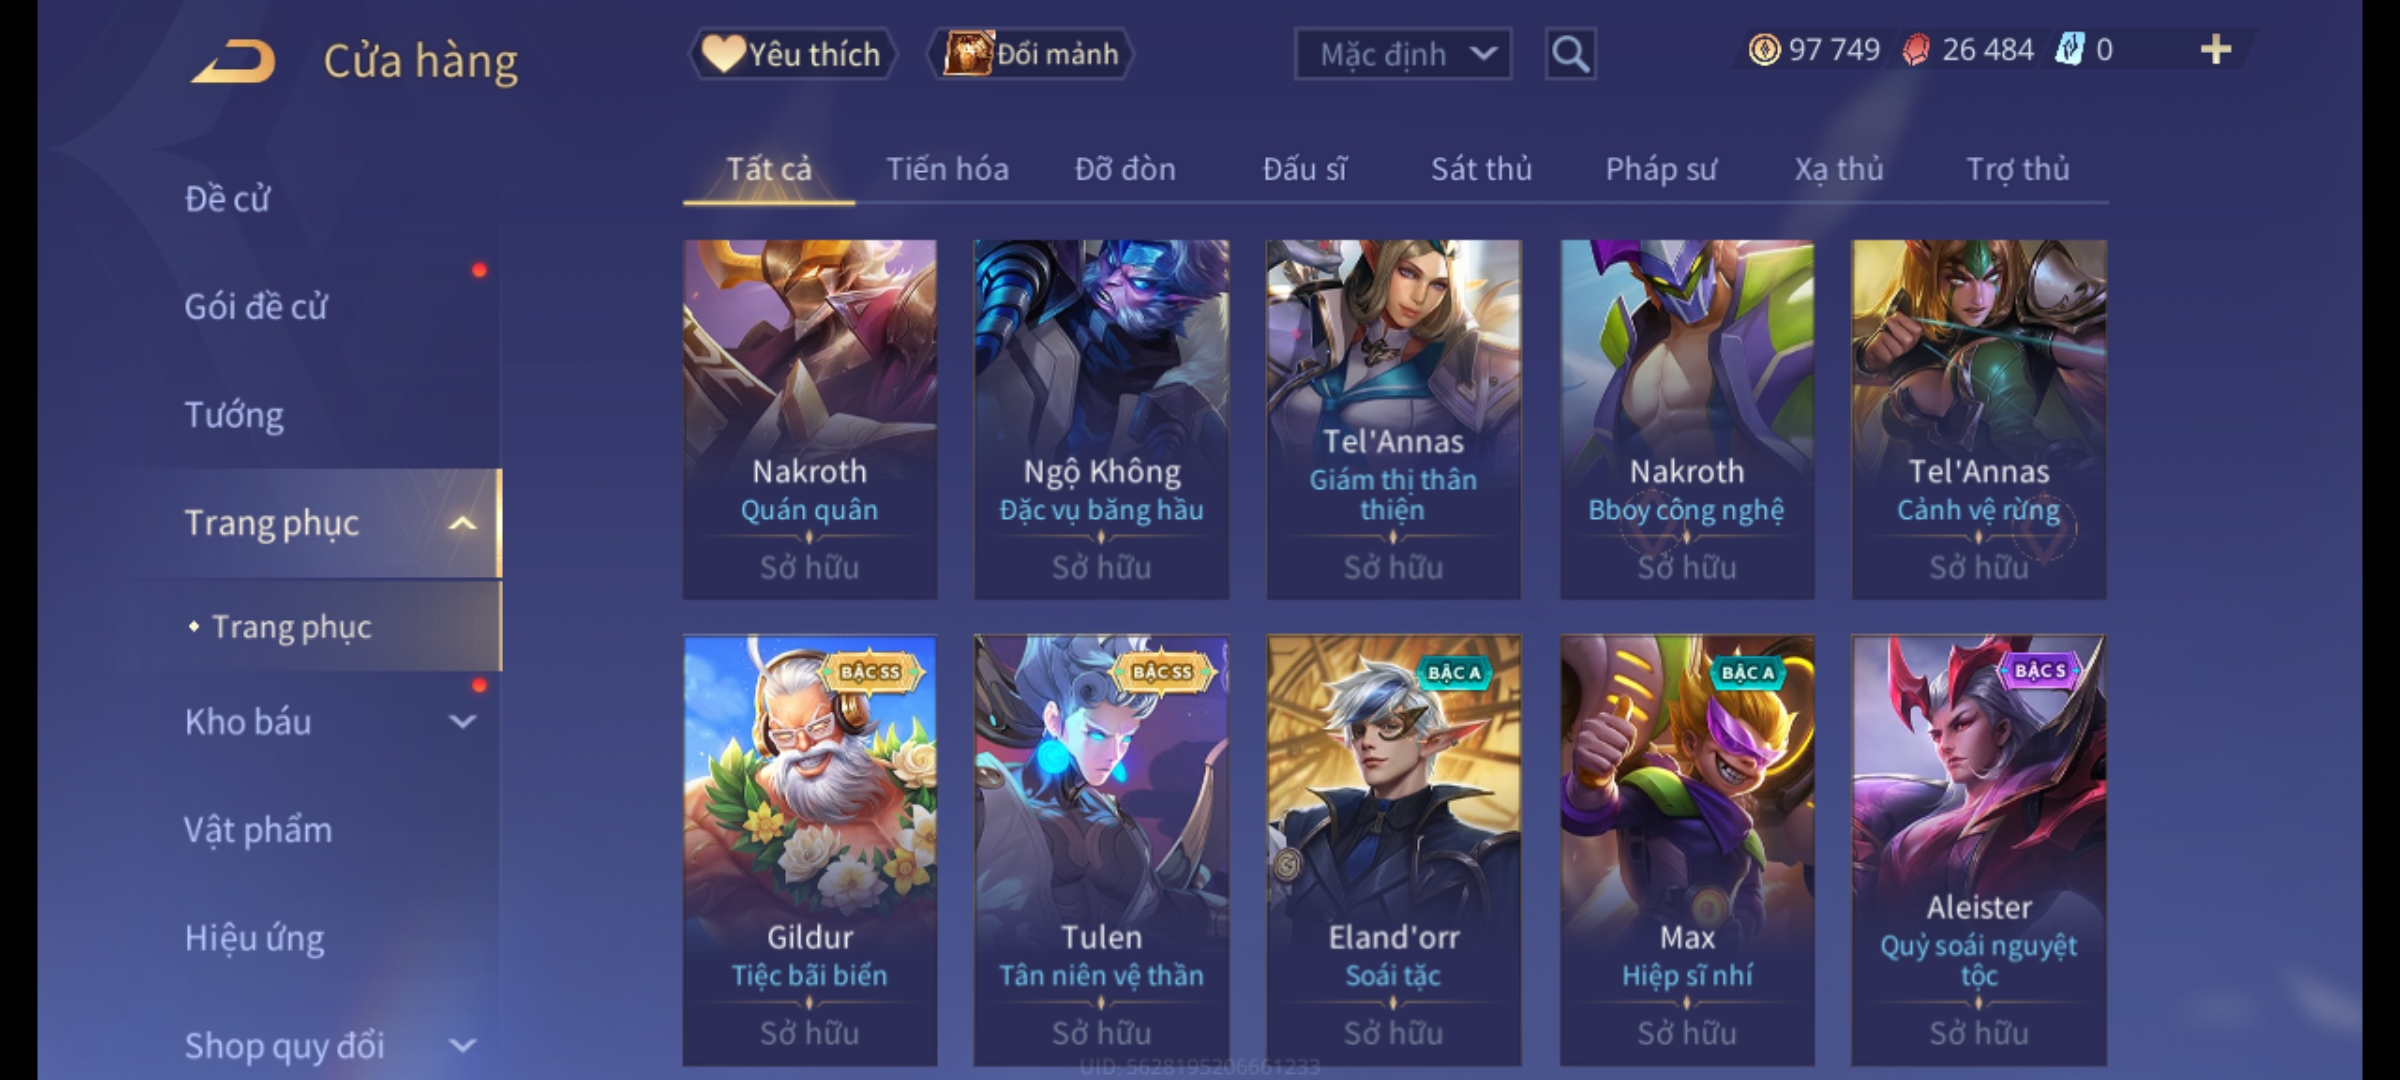Image resolution: width=2400 pixels, height=1080 pixels.
Task: Switch to the Sát thủ tab
Action: pos(1481,169)
